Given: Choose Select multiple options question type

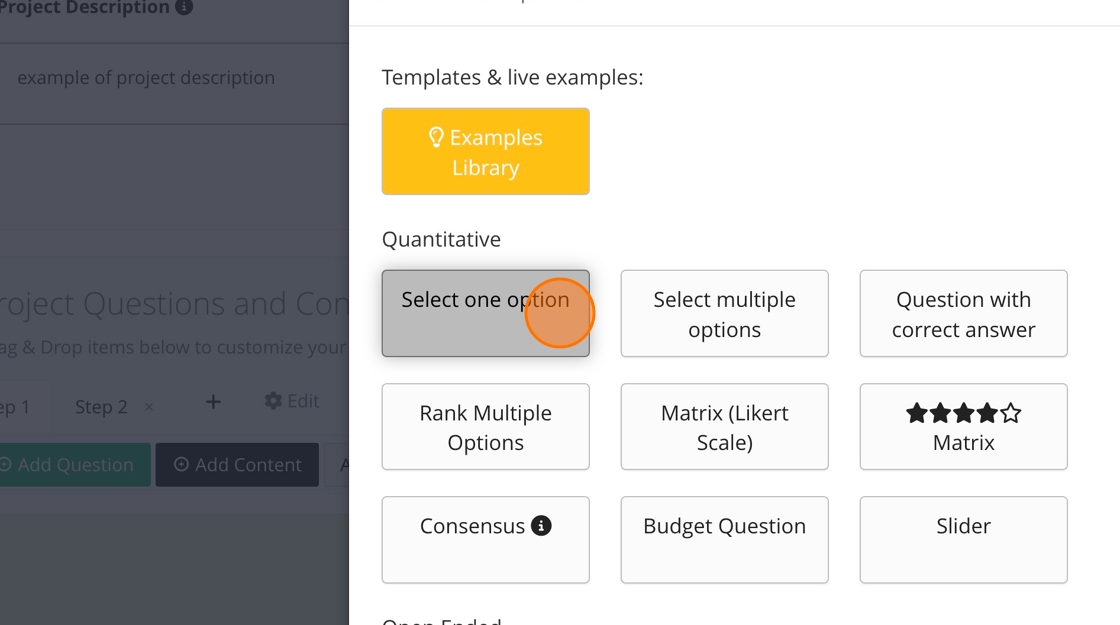Looking at the screenshot, I should 724,313.
